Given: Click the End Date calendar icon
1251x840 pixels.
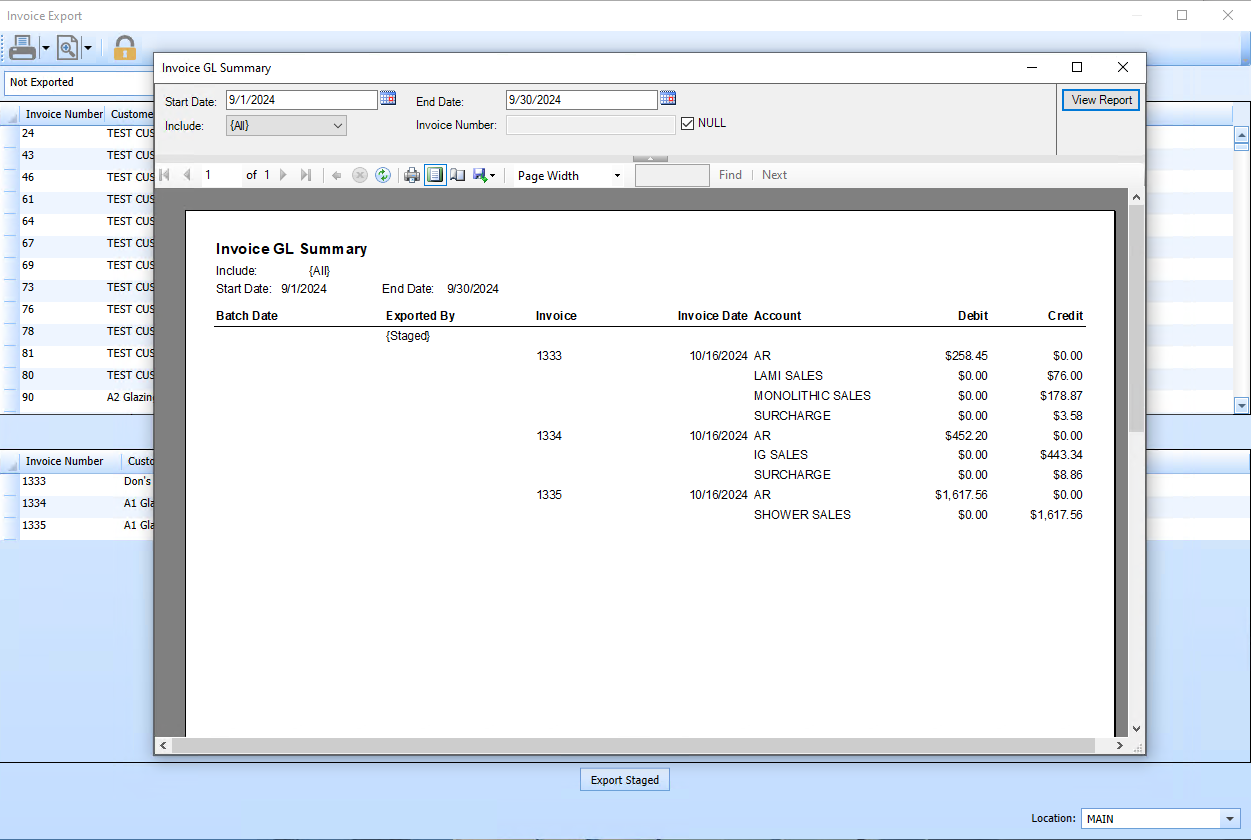Looking at the screenshot, I should point(668,99).
